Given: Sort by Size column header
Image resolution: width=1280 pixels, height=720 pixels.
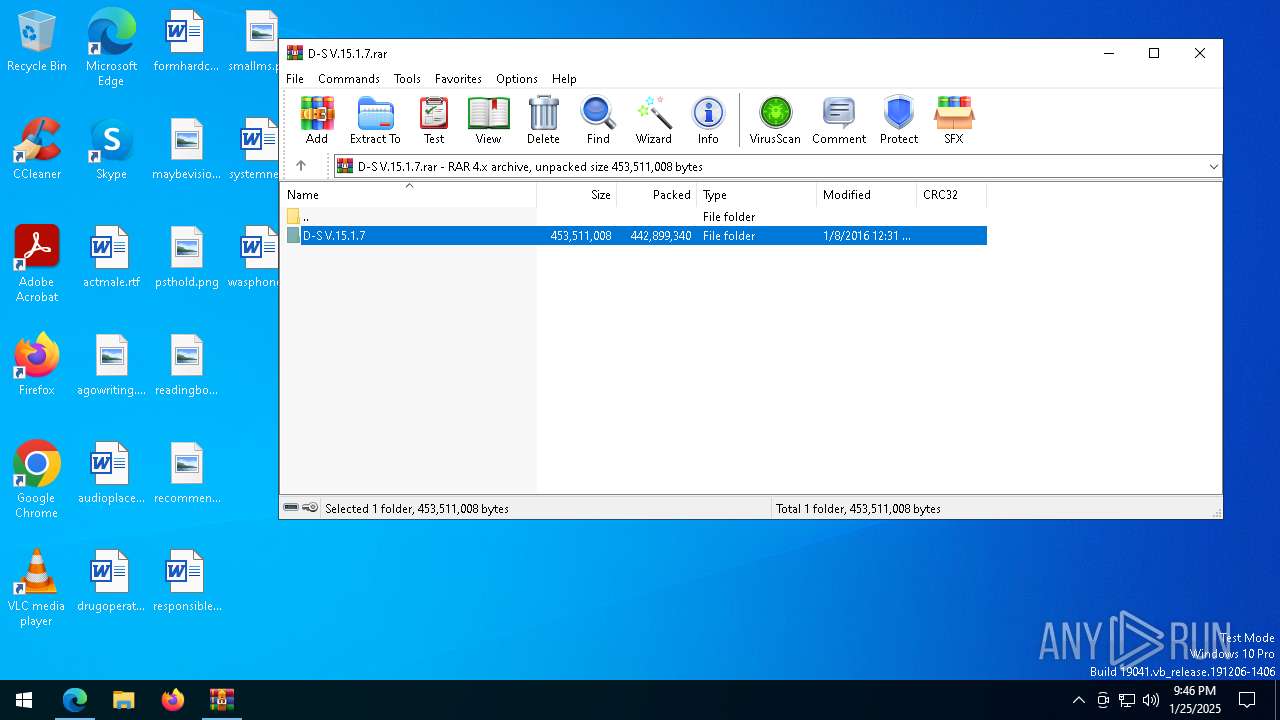Looking at the screenshot, I should click(577, 195).
